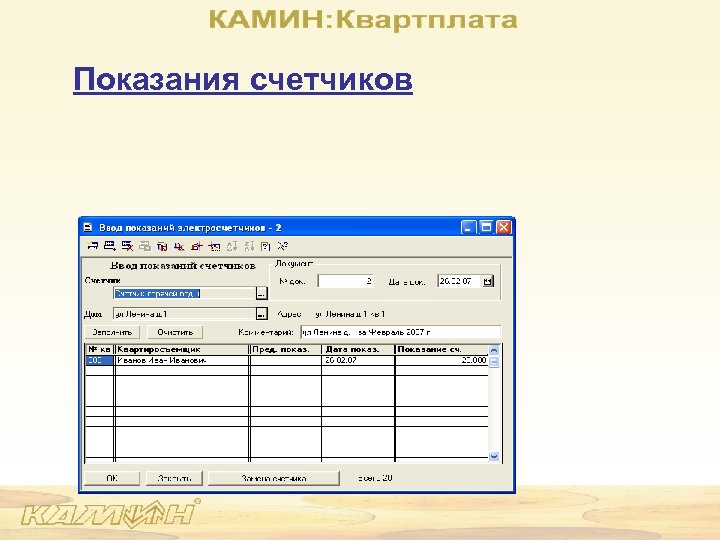Click the Замена счетчика button
Image resolution: width=720 pixels, height=540 pixels.
[x=274, y=478]
